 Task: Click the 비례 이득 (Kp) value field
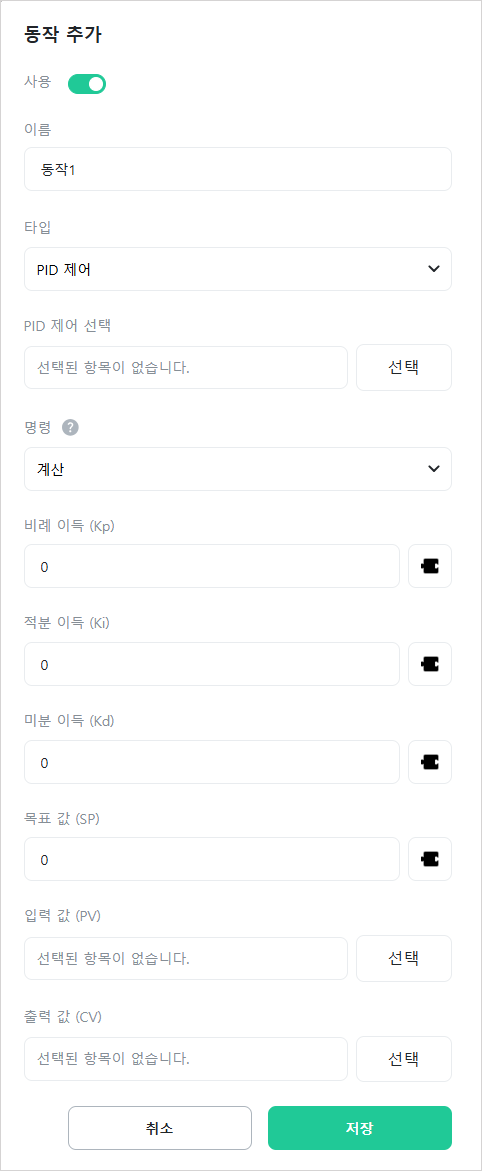[x=212, y=566]
